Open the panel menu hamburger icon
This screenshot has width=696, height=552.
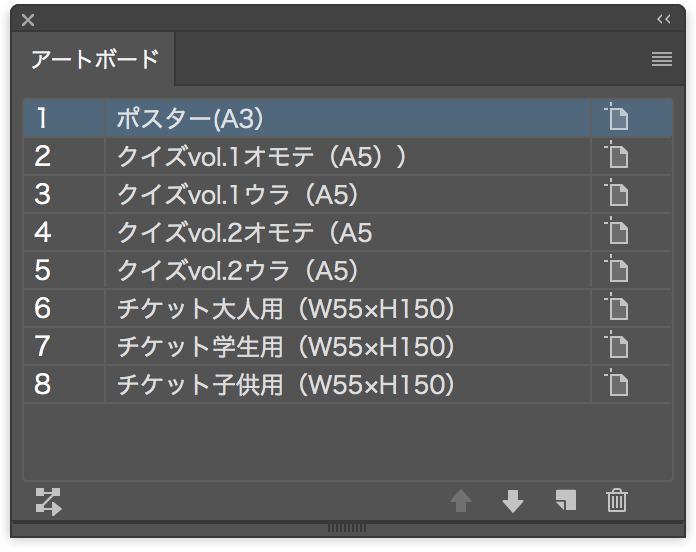(662, 59)
